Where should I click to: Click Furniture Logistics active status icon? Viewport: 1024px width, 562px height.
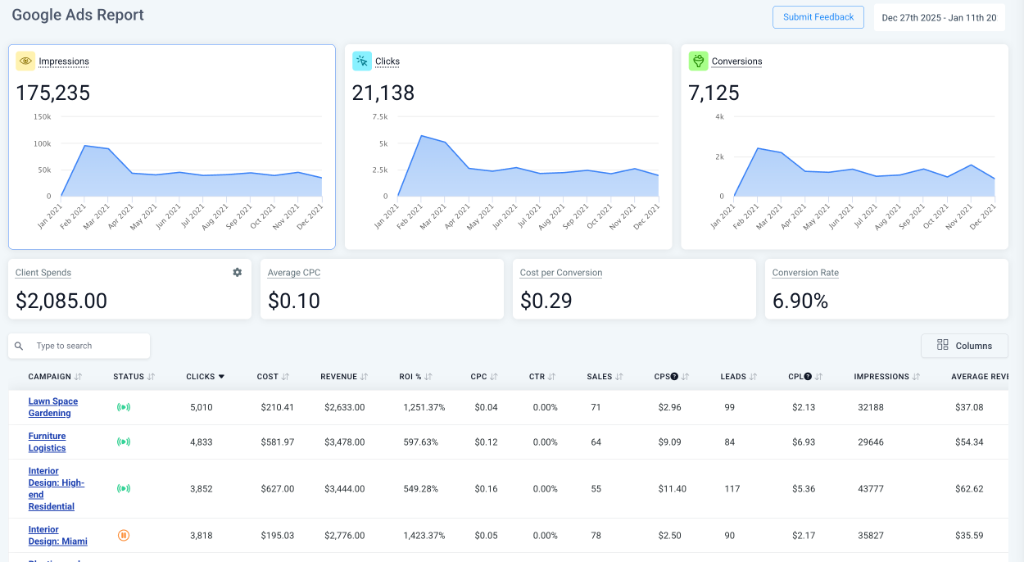[123, 442]
